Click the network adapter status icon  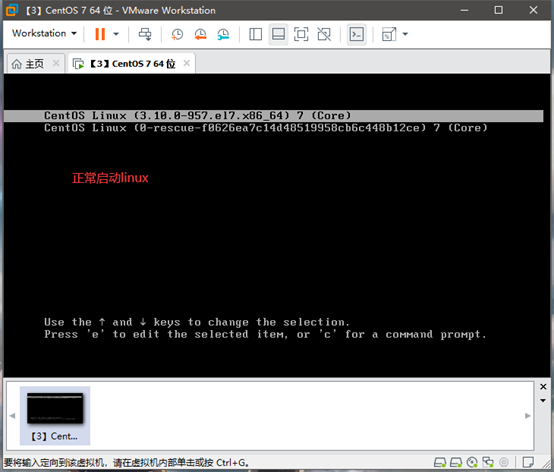[488, 462]
